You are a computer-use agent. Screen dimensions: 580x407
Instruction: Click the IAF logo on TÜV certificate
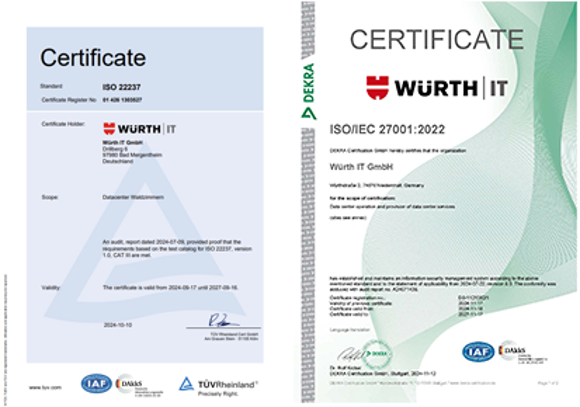click(x=97, y=384)
